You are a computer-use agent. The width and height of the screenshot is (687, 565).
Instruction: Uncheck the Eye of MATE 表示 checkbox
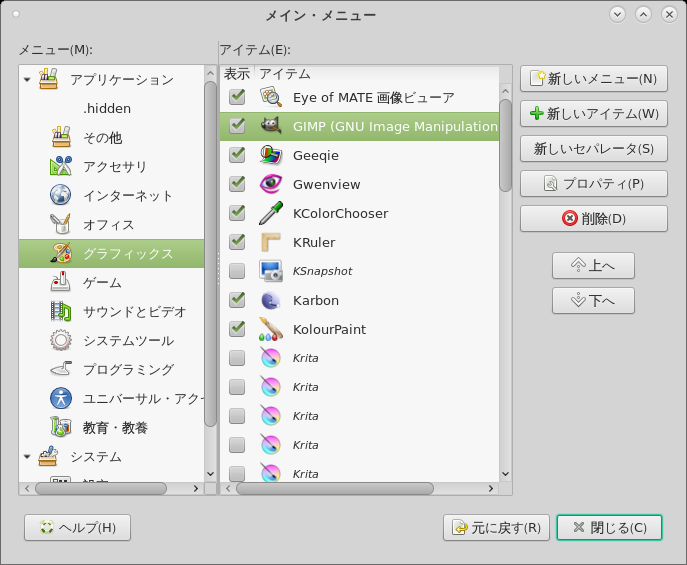click(237, 97)
